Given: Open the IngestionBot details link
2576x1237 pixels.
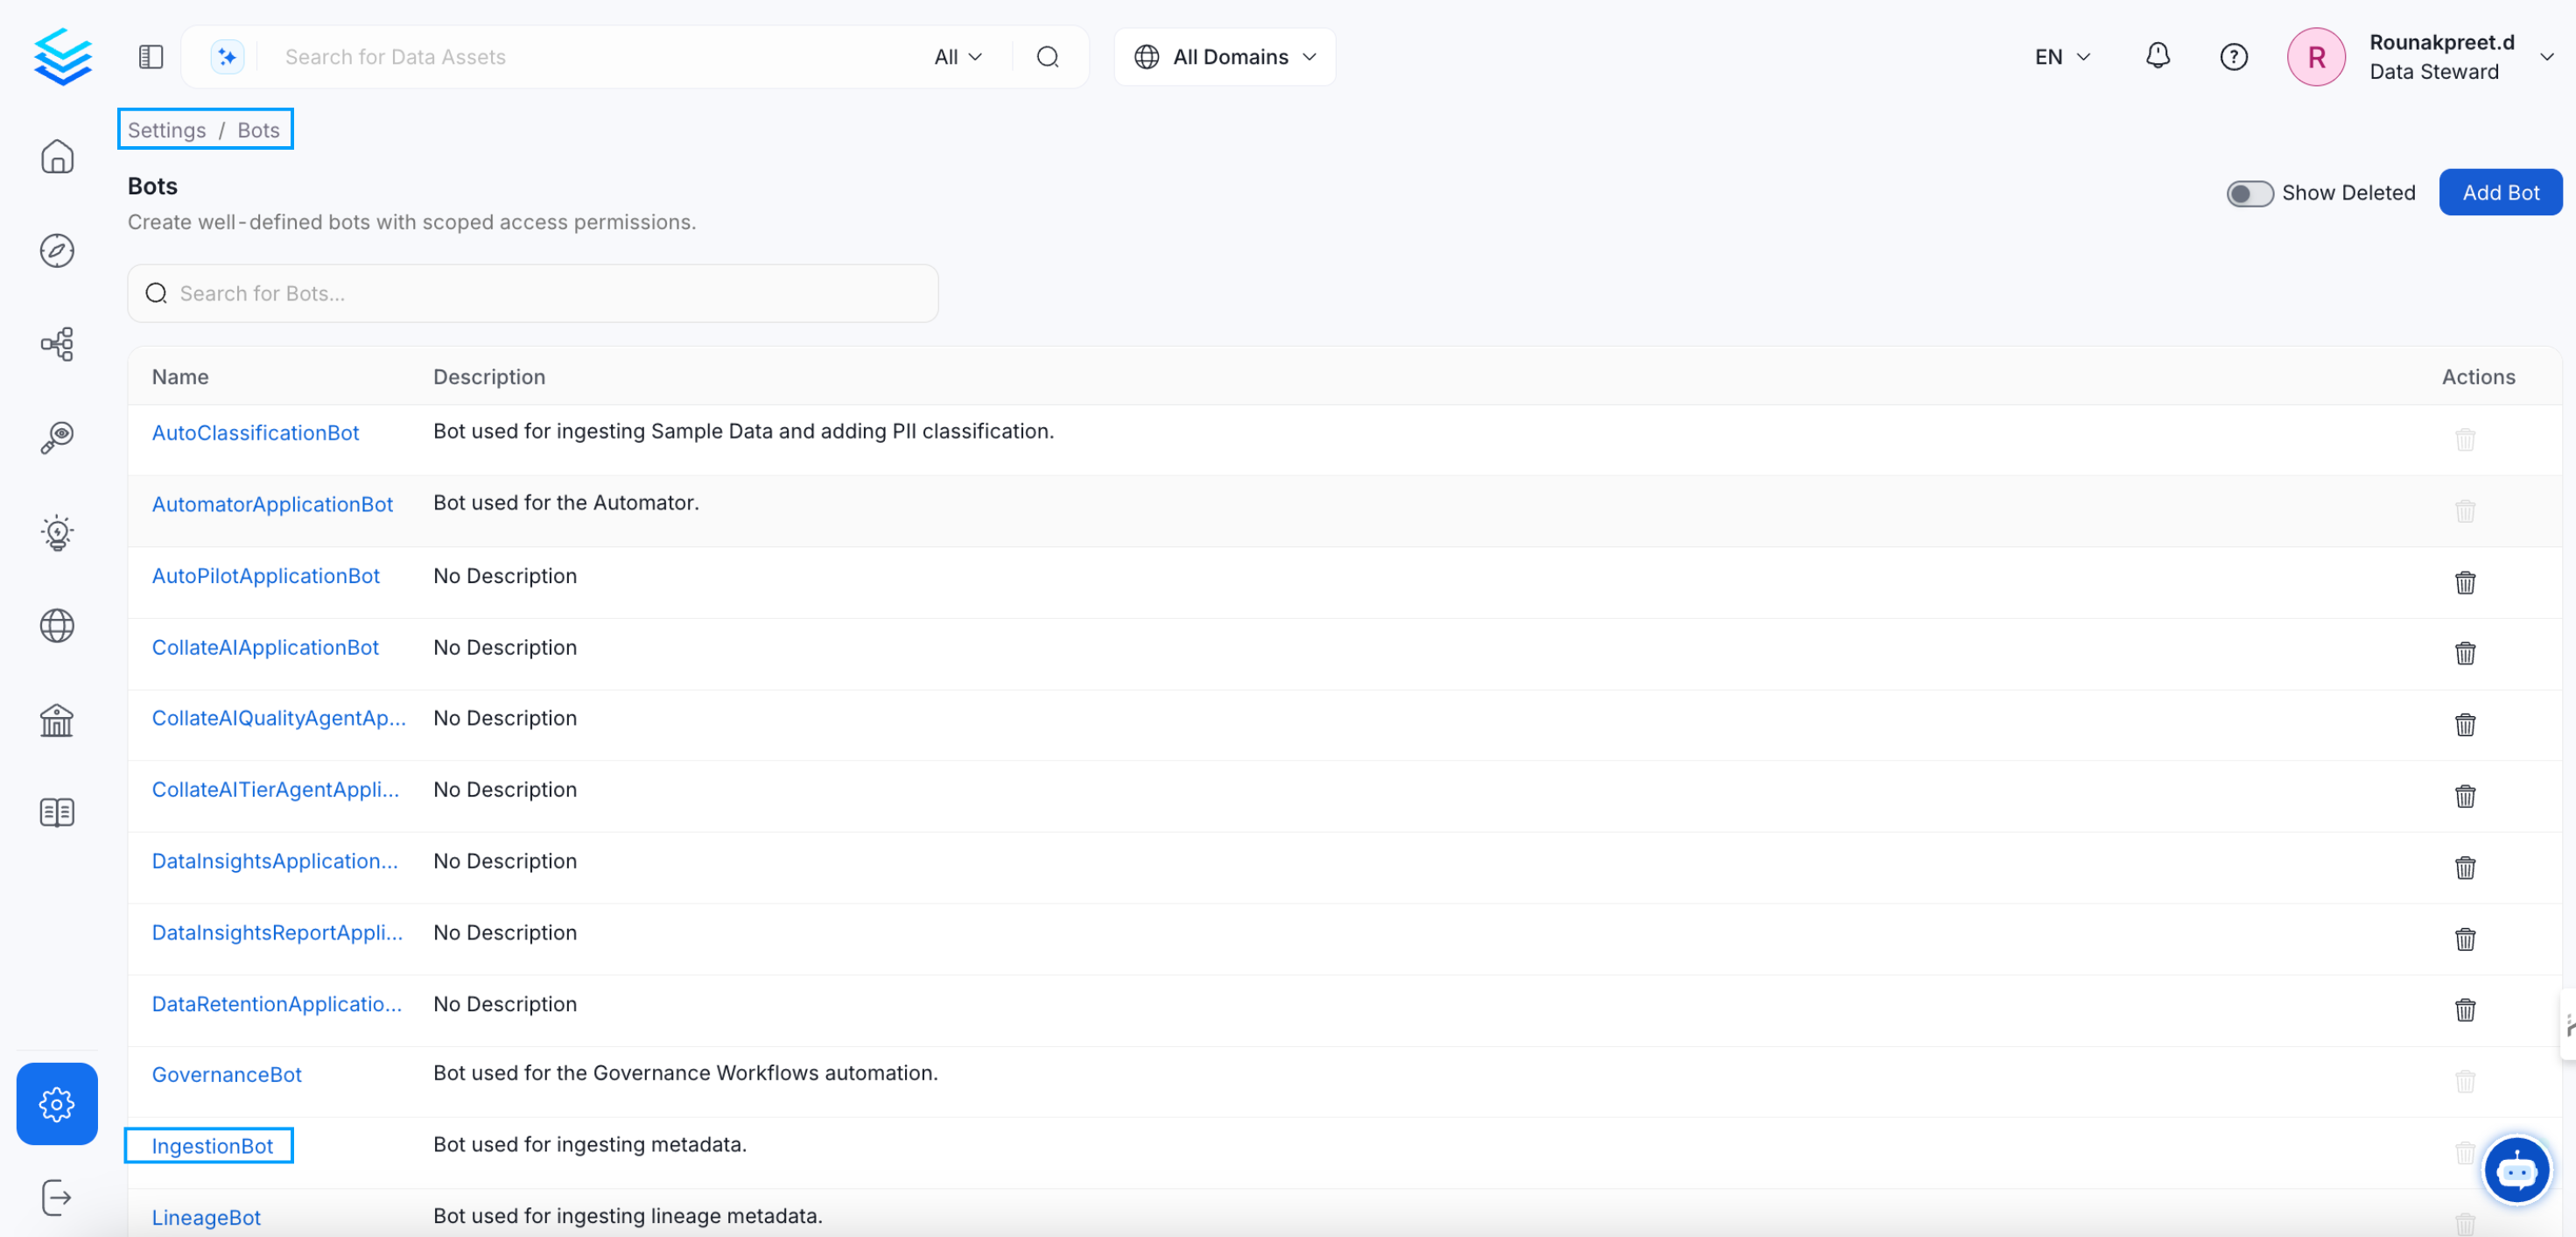Looking at the screenshot, I should [208, 1146].
